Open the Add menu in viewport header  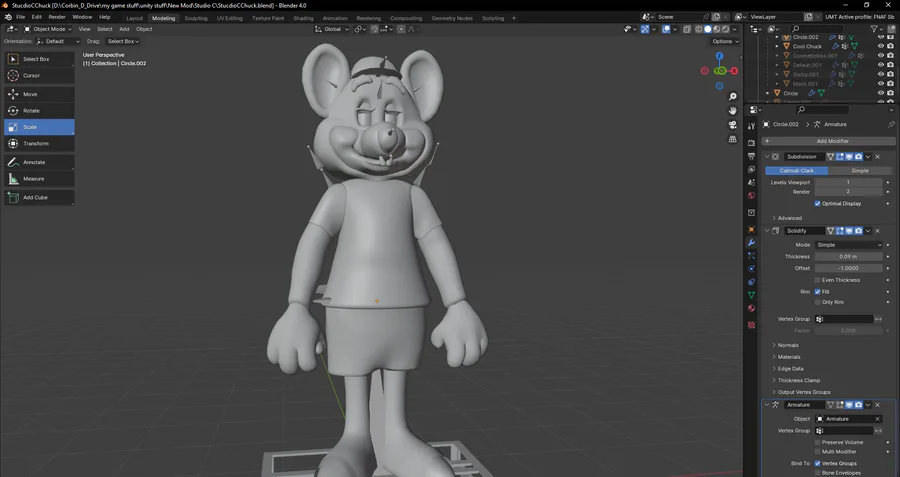point(124,29)
